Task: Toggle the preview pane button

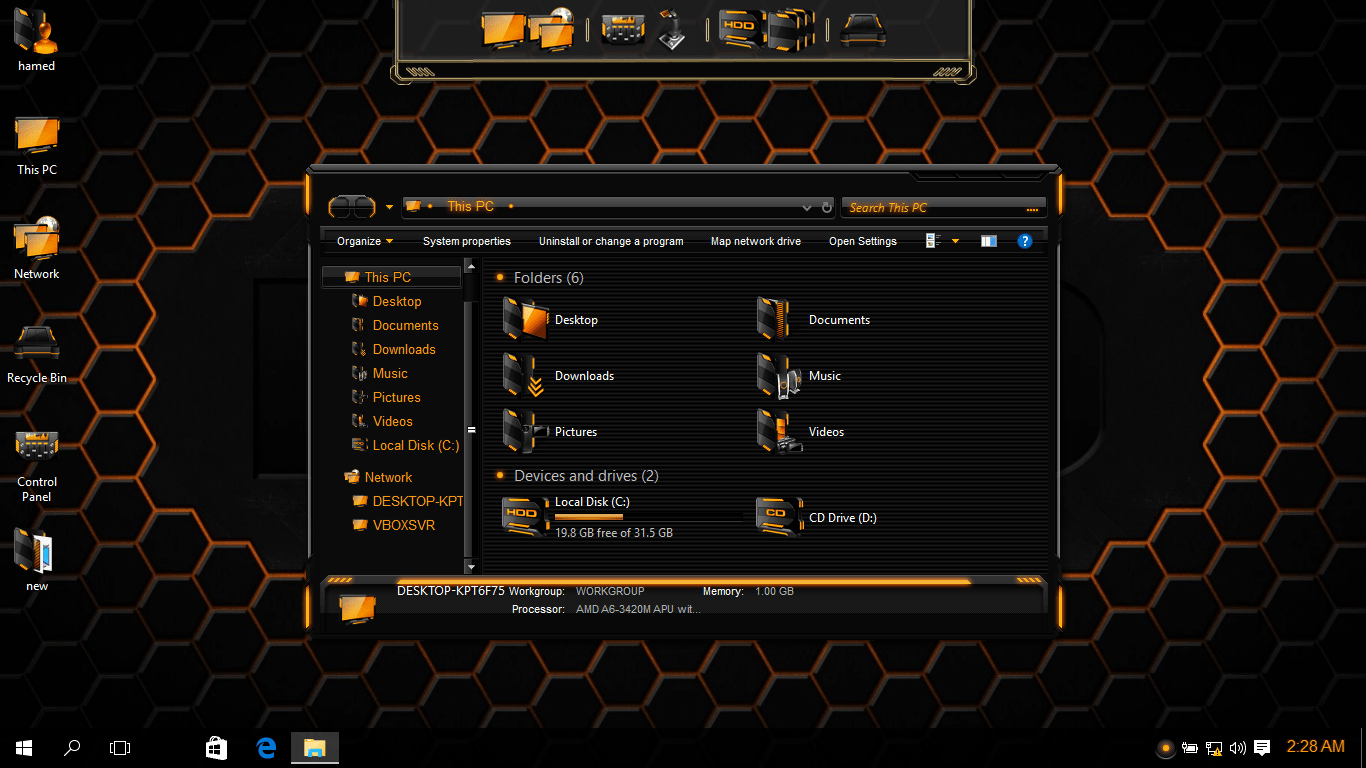Action: click(x=988, y=241)
